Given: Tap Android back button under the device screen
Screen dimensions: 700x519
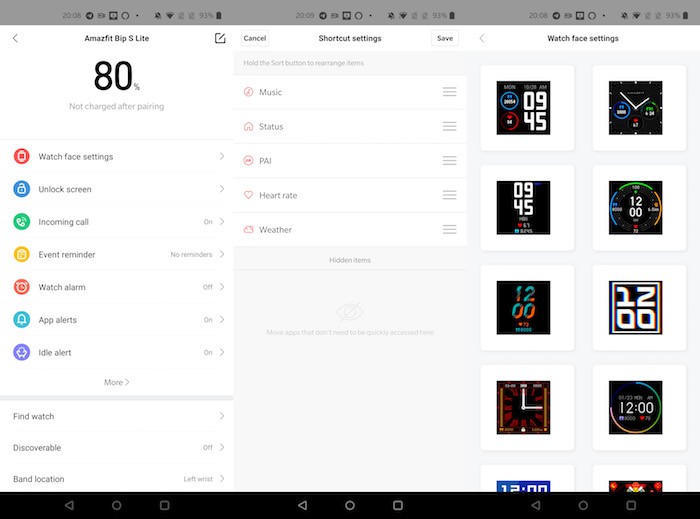Looking at the screenshot, I should click(x=69, y=505).
